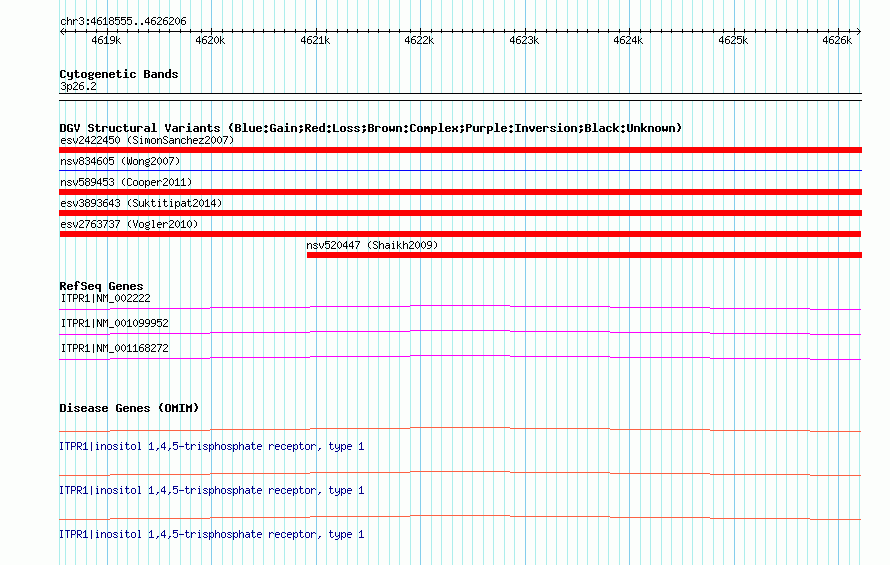Click the magenta gene line under ITPR1|NM_002222
Viewport: 890px width, 565px height.
[460, 308]
